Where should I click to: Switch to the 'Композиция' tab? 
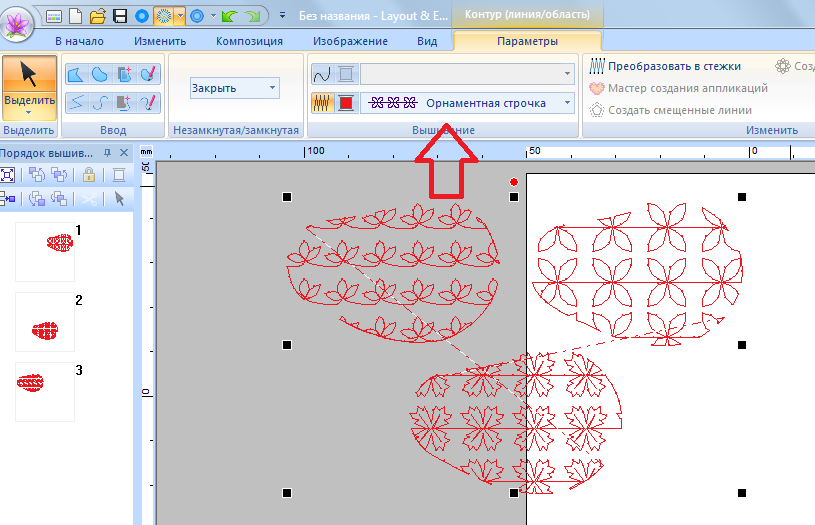point(249,41)
